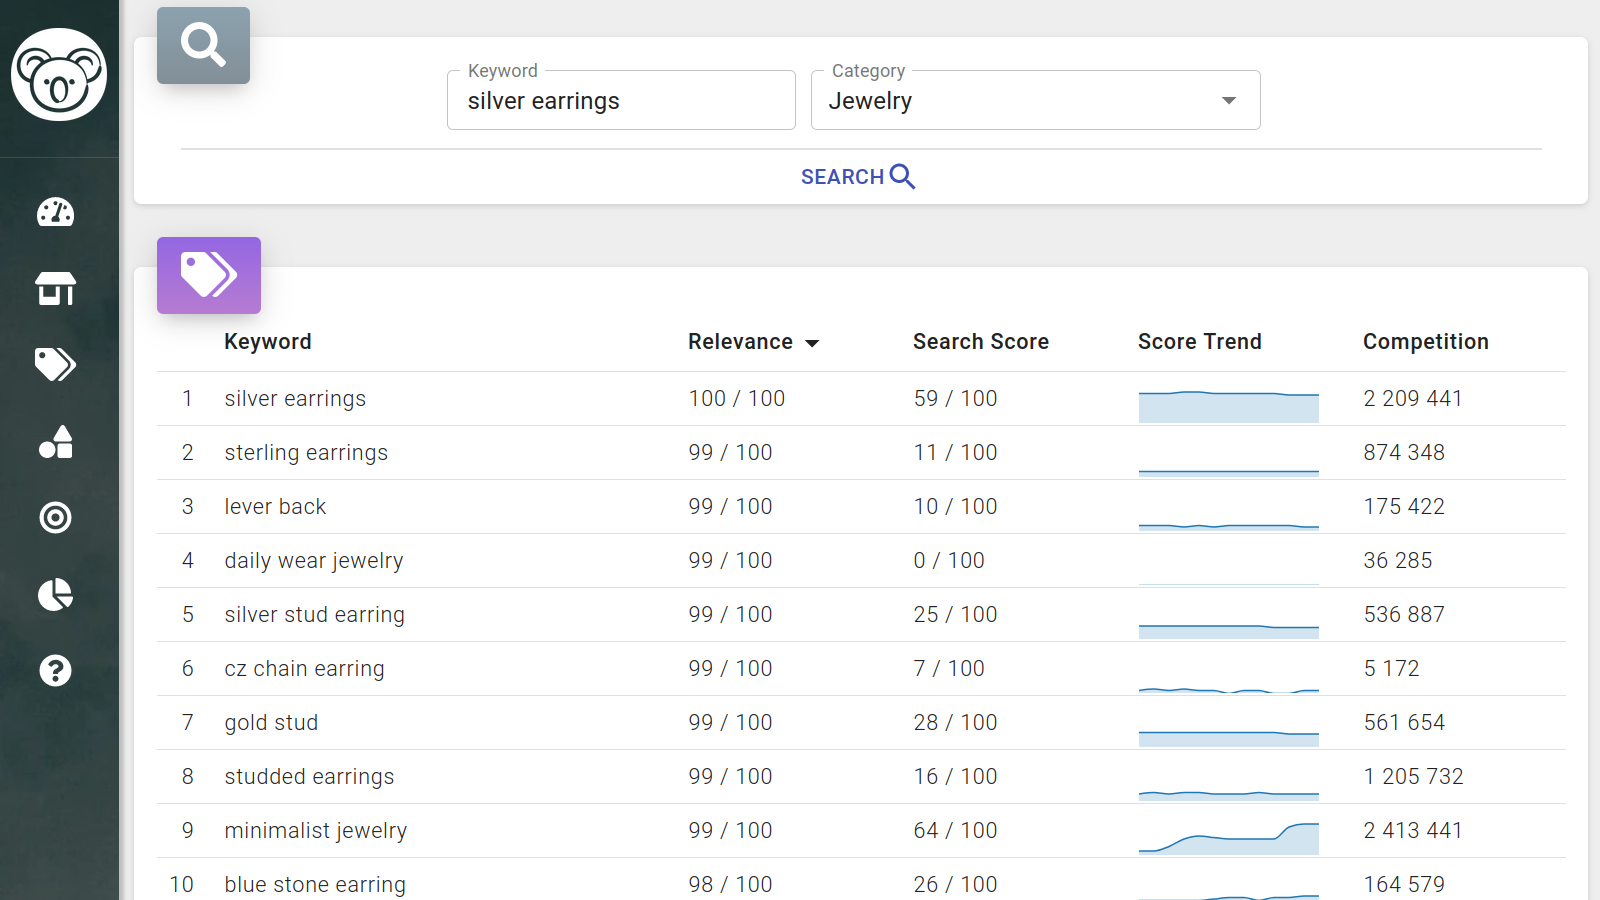Viewport: 1600px width, 900px height.
Task: Click the gray magnifier search panel icon
Action: tap(203, 46)
